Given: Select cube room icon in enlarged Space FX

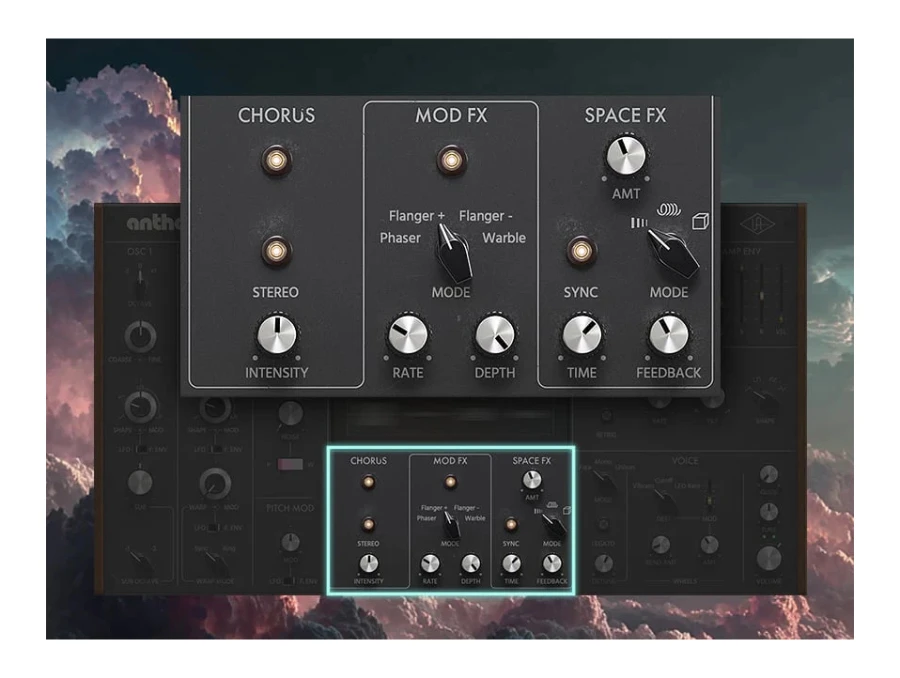Looking at the screenshot, I should [x=700, y=221].
